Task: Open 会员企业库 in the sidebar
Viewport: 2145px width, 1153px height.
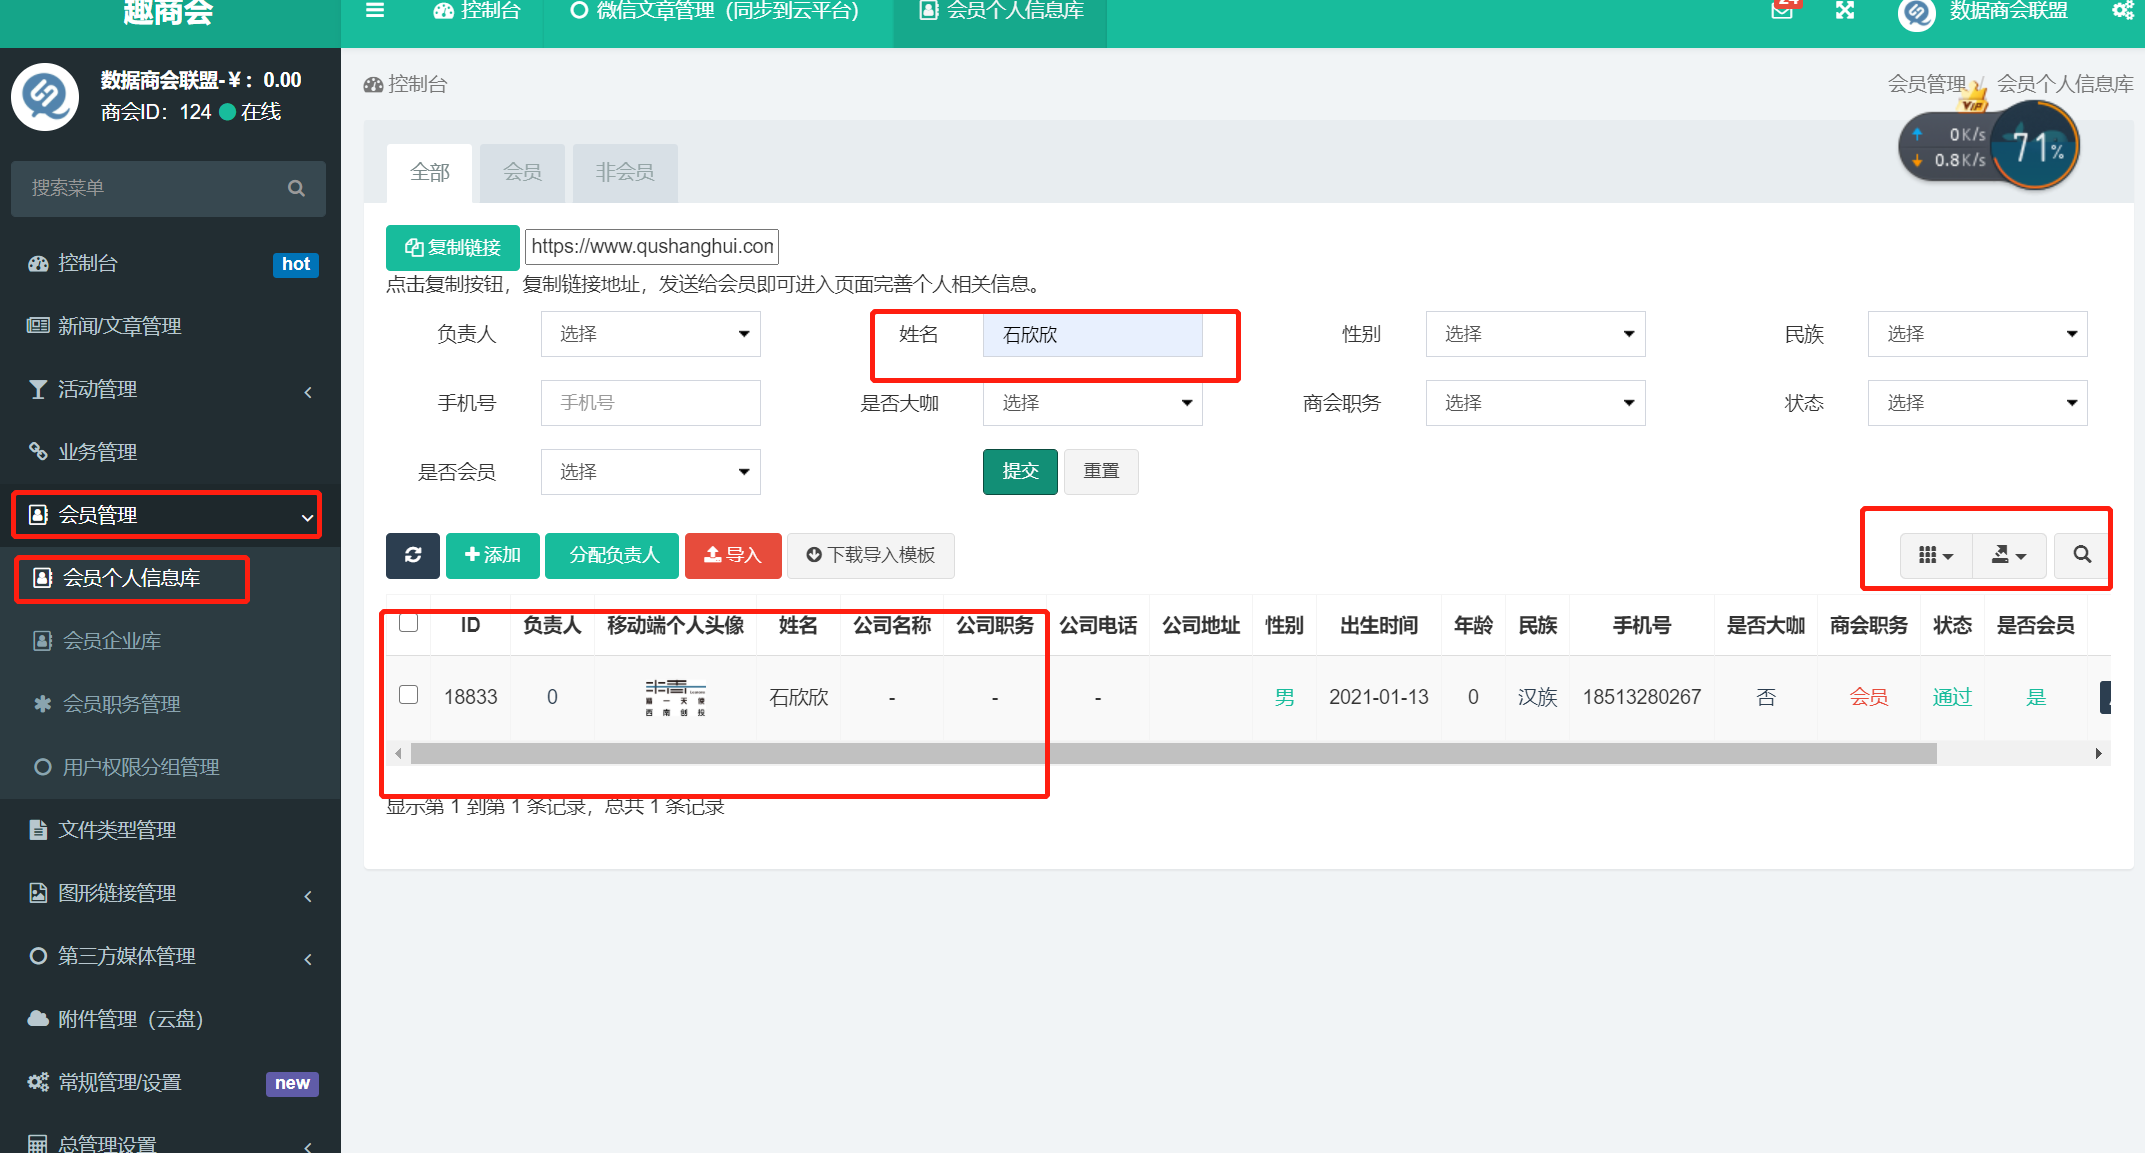Action: tap(112, 641)
